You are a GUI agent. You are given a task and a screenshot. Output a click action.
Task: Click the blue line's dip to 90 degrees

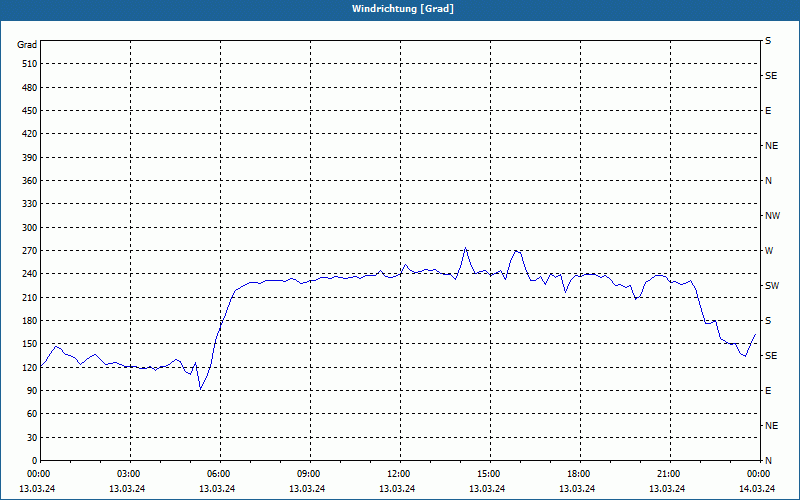pyautogui.click(x=201, y=389)
